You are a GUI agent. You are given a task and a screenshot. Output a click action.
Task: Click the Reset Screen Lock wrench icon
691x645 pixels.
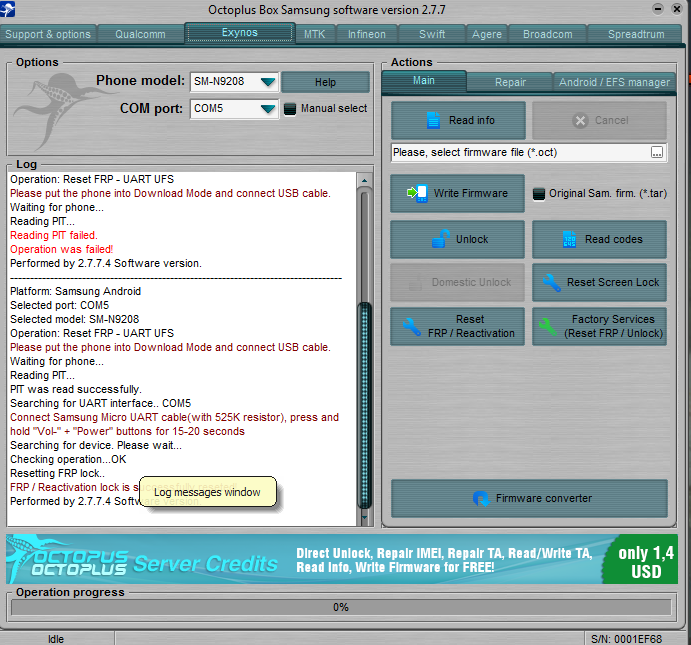coord(552,282)
